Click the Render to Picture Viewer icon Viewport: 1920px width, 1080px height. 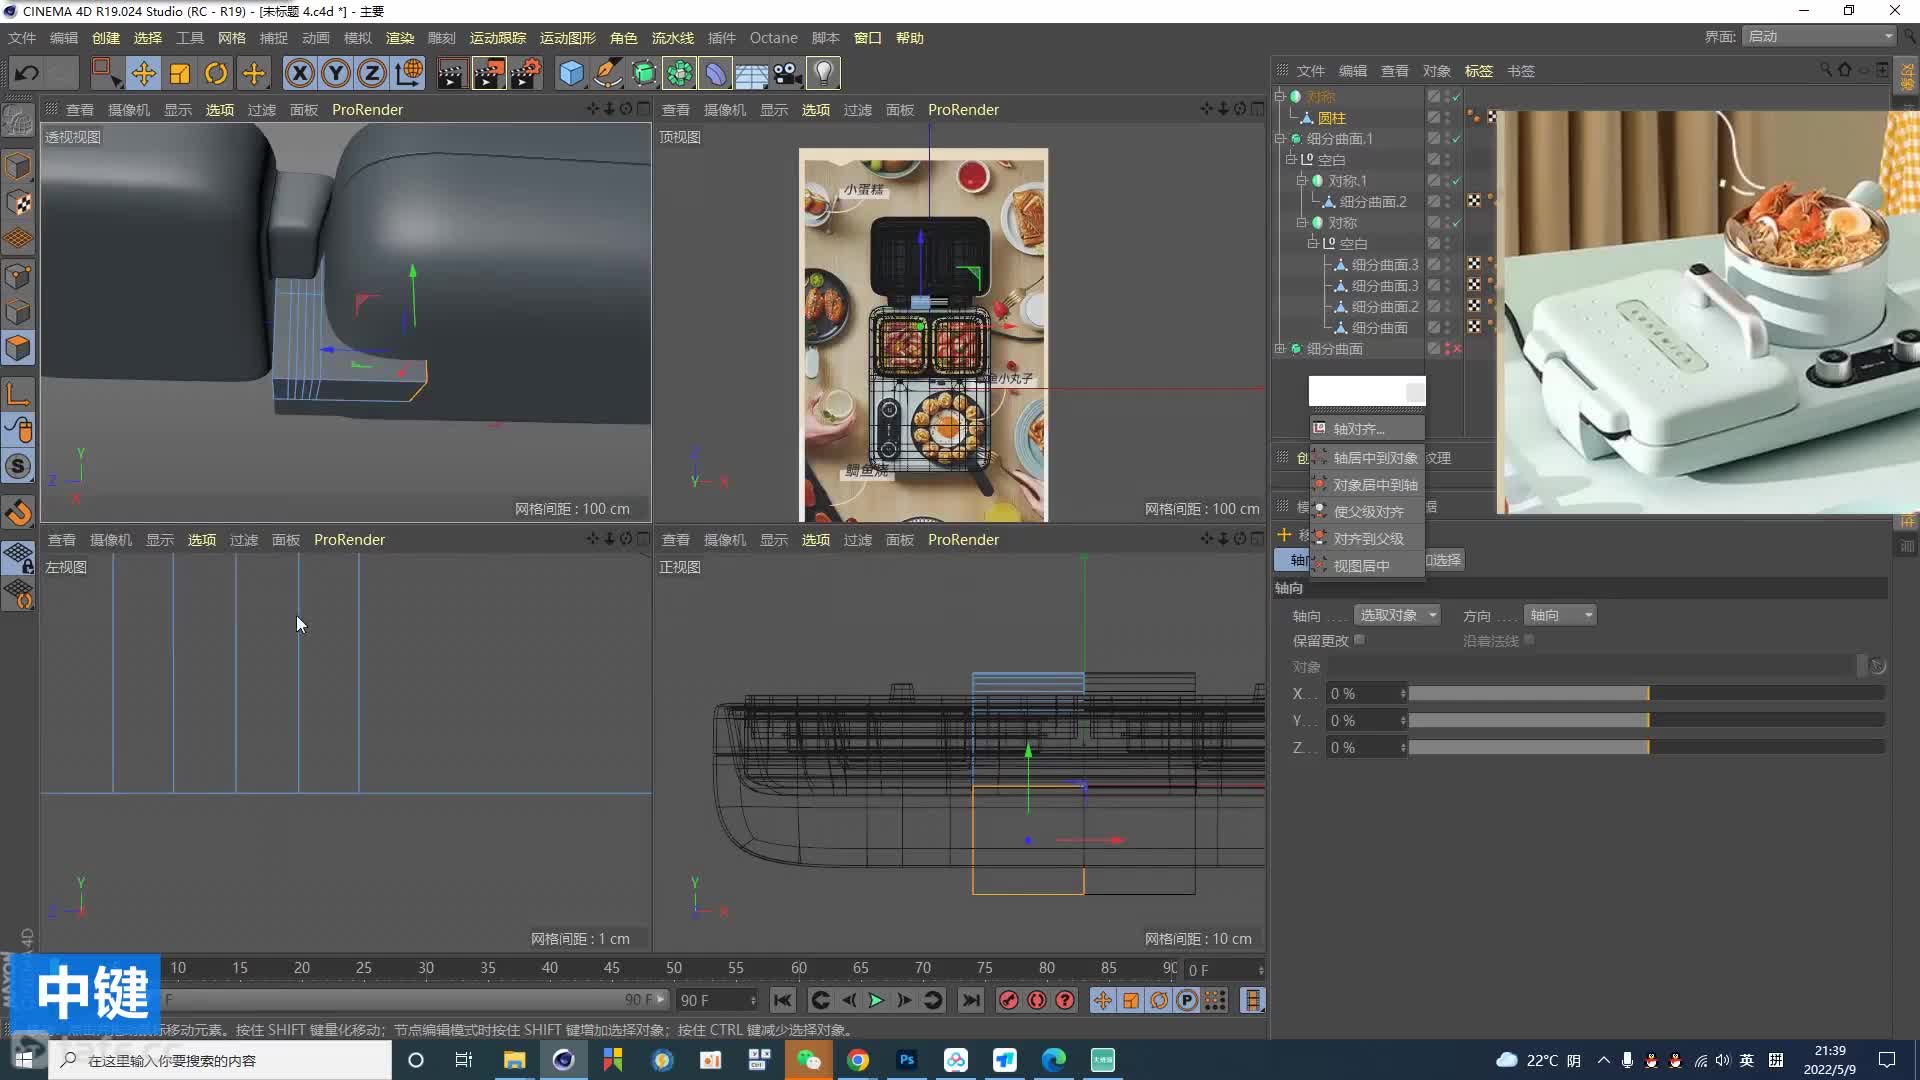[487, 73]
